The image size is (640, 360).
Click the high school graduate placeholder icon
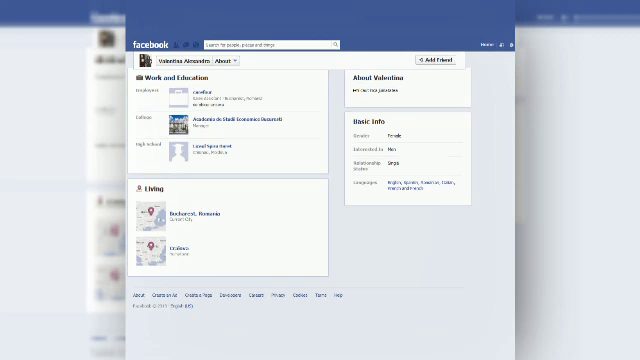click(x=179, y=151)
